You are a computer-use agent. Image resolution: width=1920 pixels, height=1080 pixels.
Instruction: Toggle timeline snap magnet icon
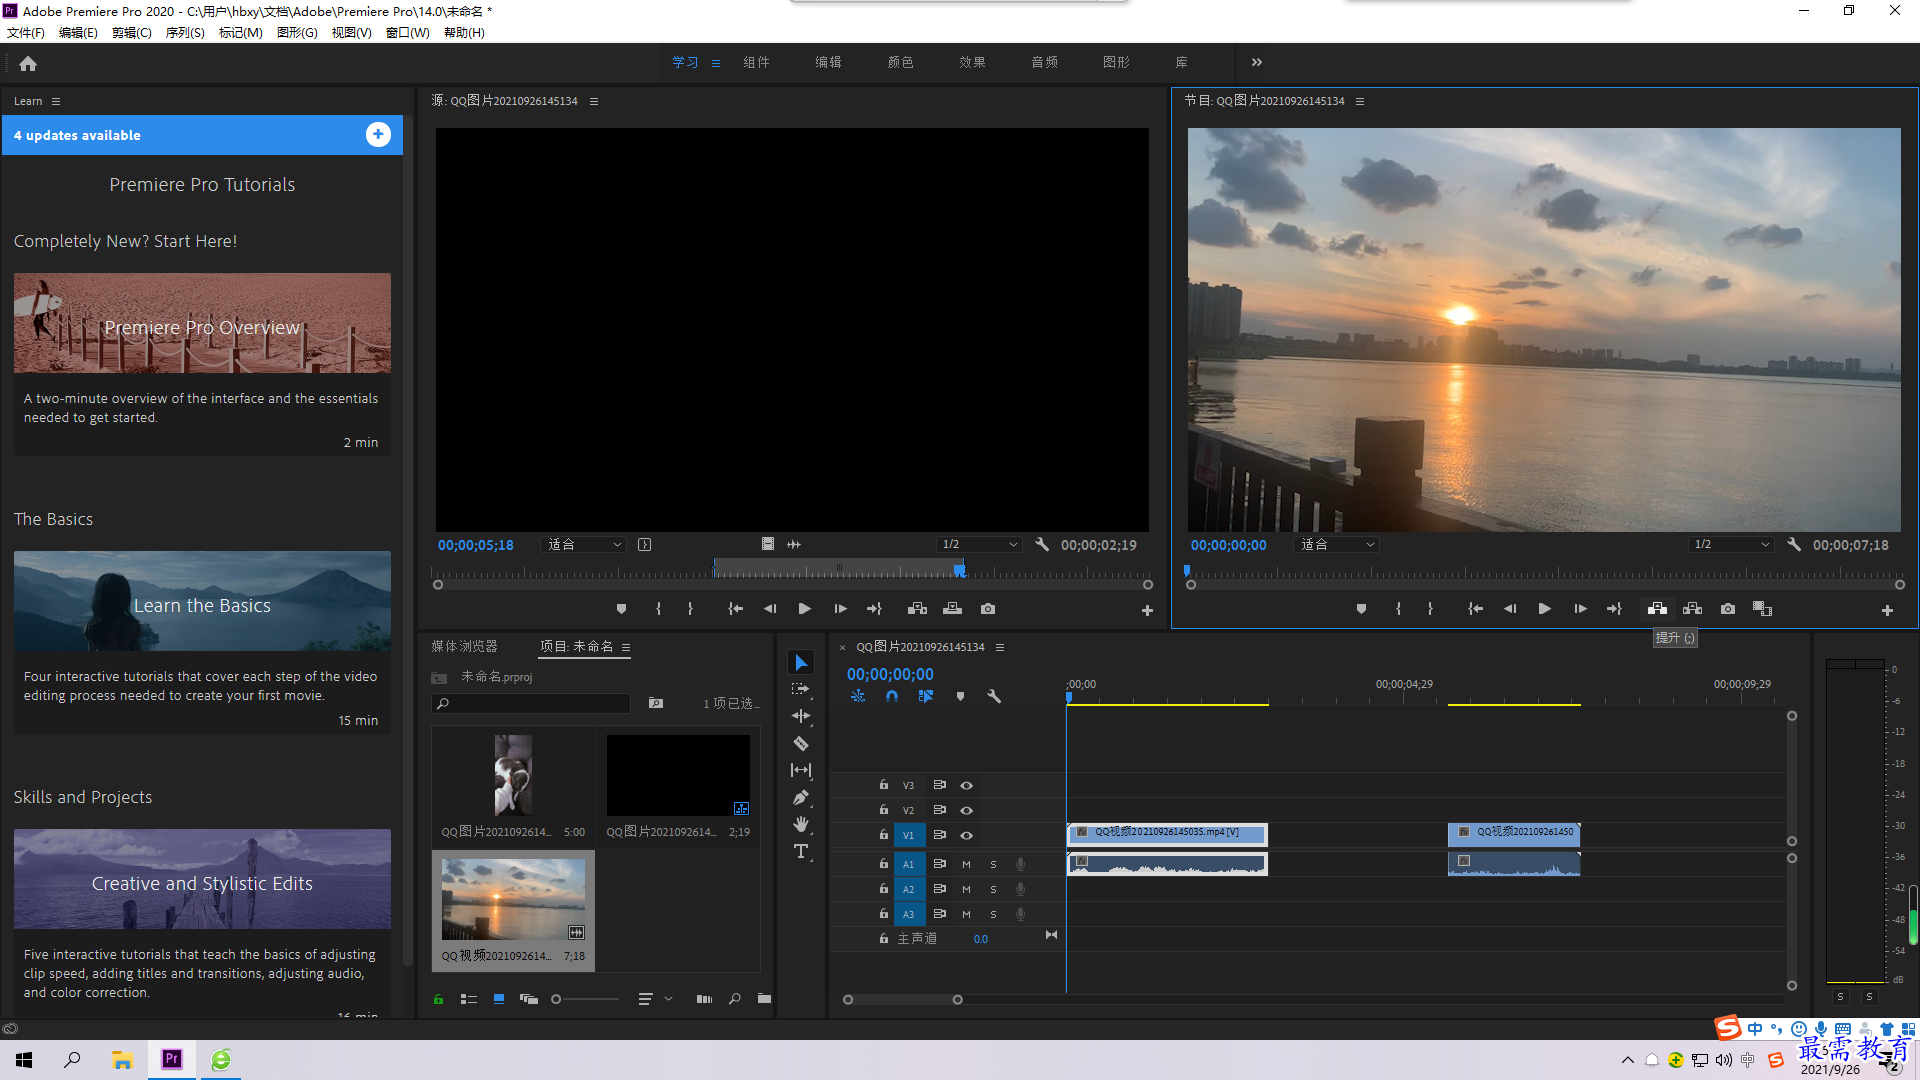(x=892, y=696)
